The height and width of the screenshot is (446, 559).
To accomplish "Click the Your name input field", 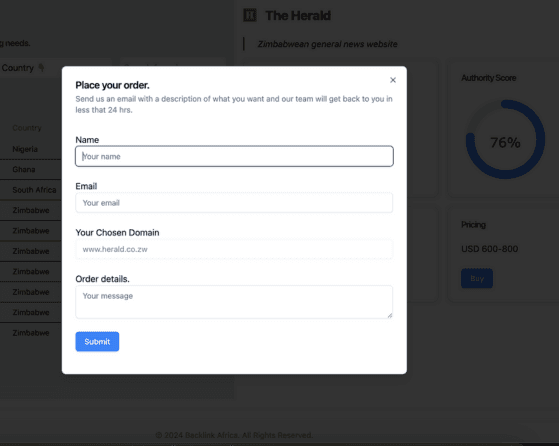I will click(x=234, y=156).
